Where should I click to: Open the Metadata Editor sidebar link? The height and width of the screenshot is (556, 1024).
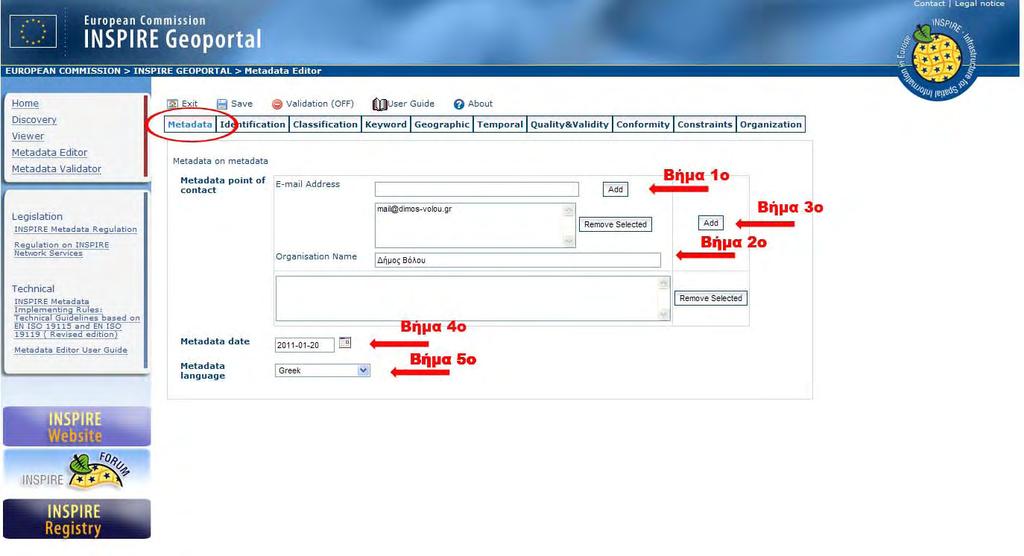pyautogui.click(x=50, y=152)
